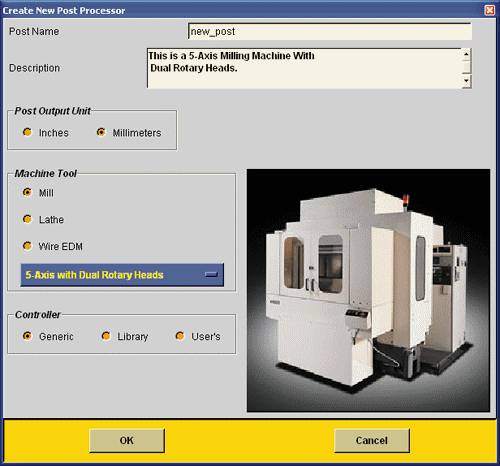Click into the Description text area

tap(305, 68)
